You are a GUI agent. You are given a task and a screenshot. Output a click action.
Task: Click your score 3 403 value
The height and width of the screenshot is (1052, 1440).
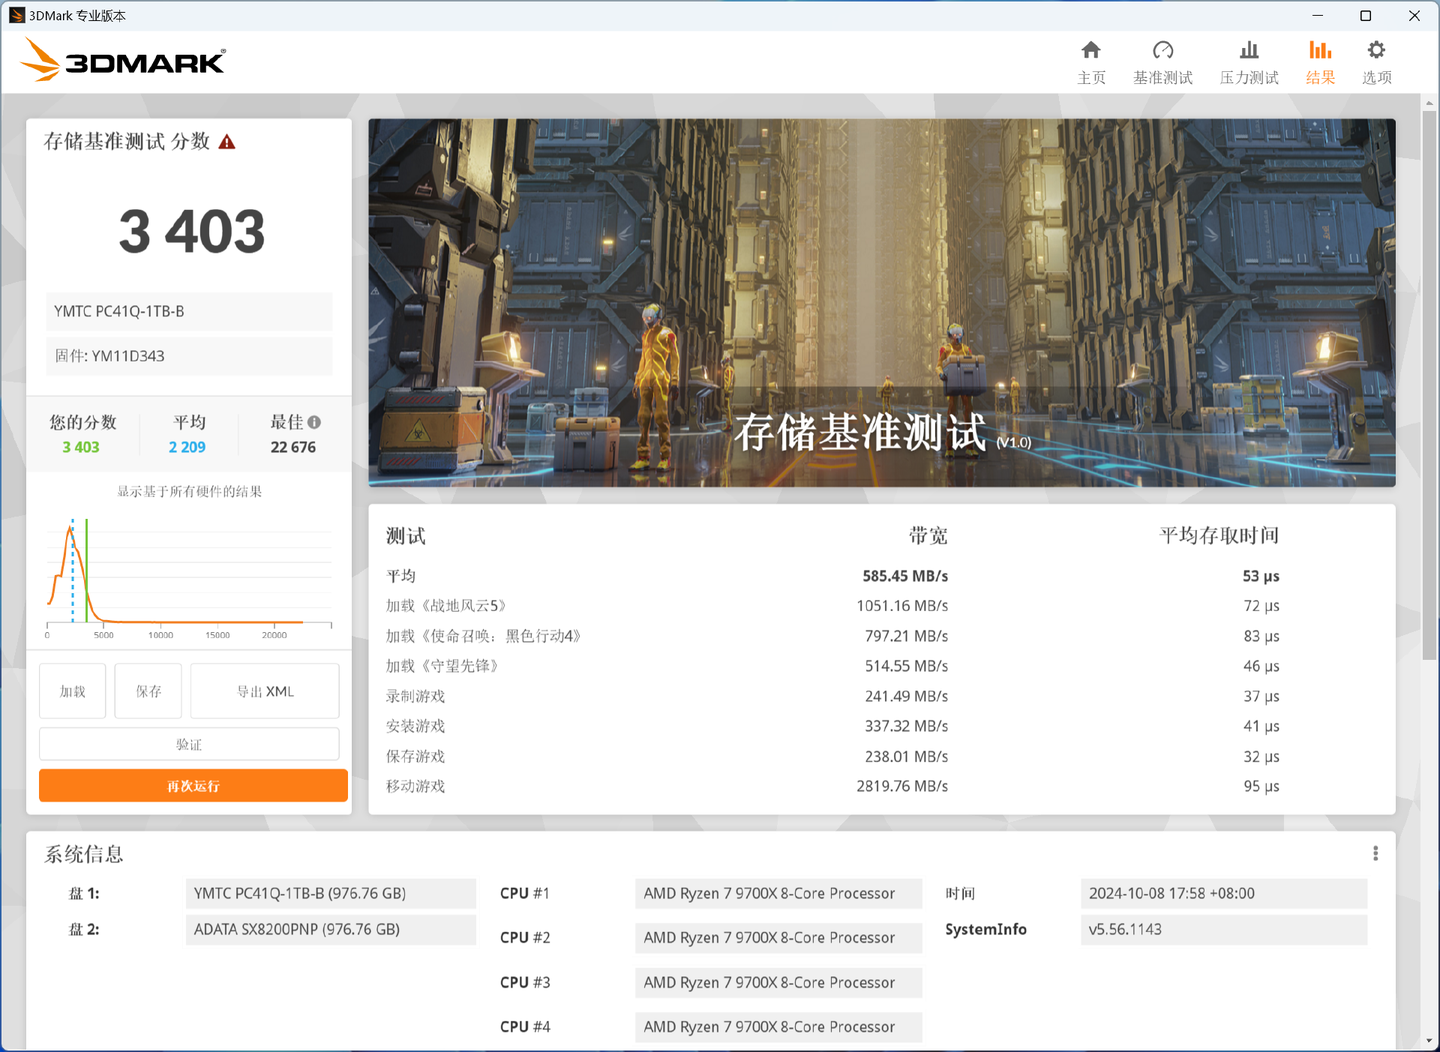click(81, 447)
